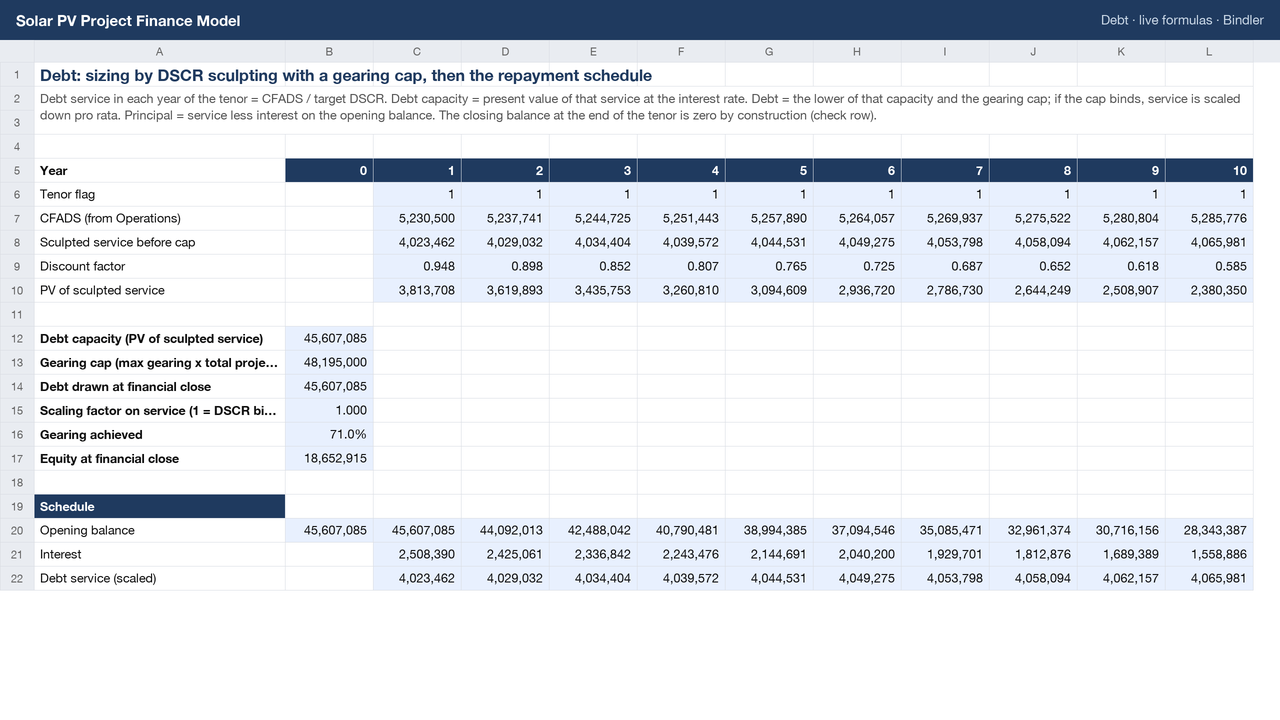Select interest value 2,040,200

click(857, 554)
